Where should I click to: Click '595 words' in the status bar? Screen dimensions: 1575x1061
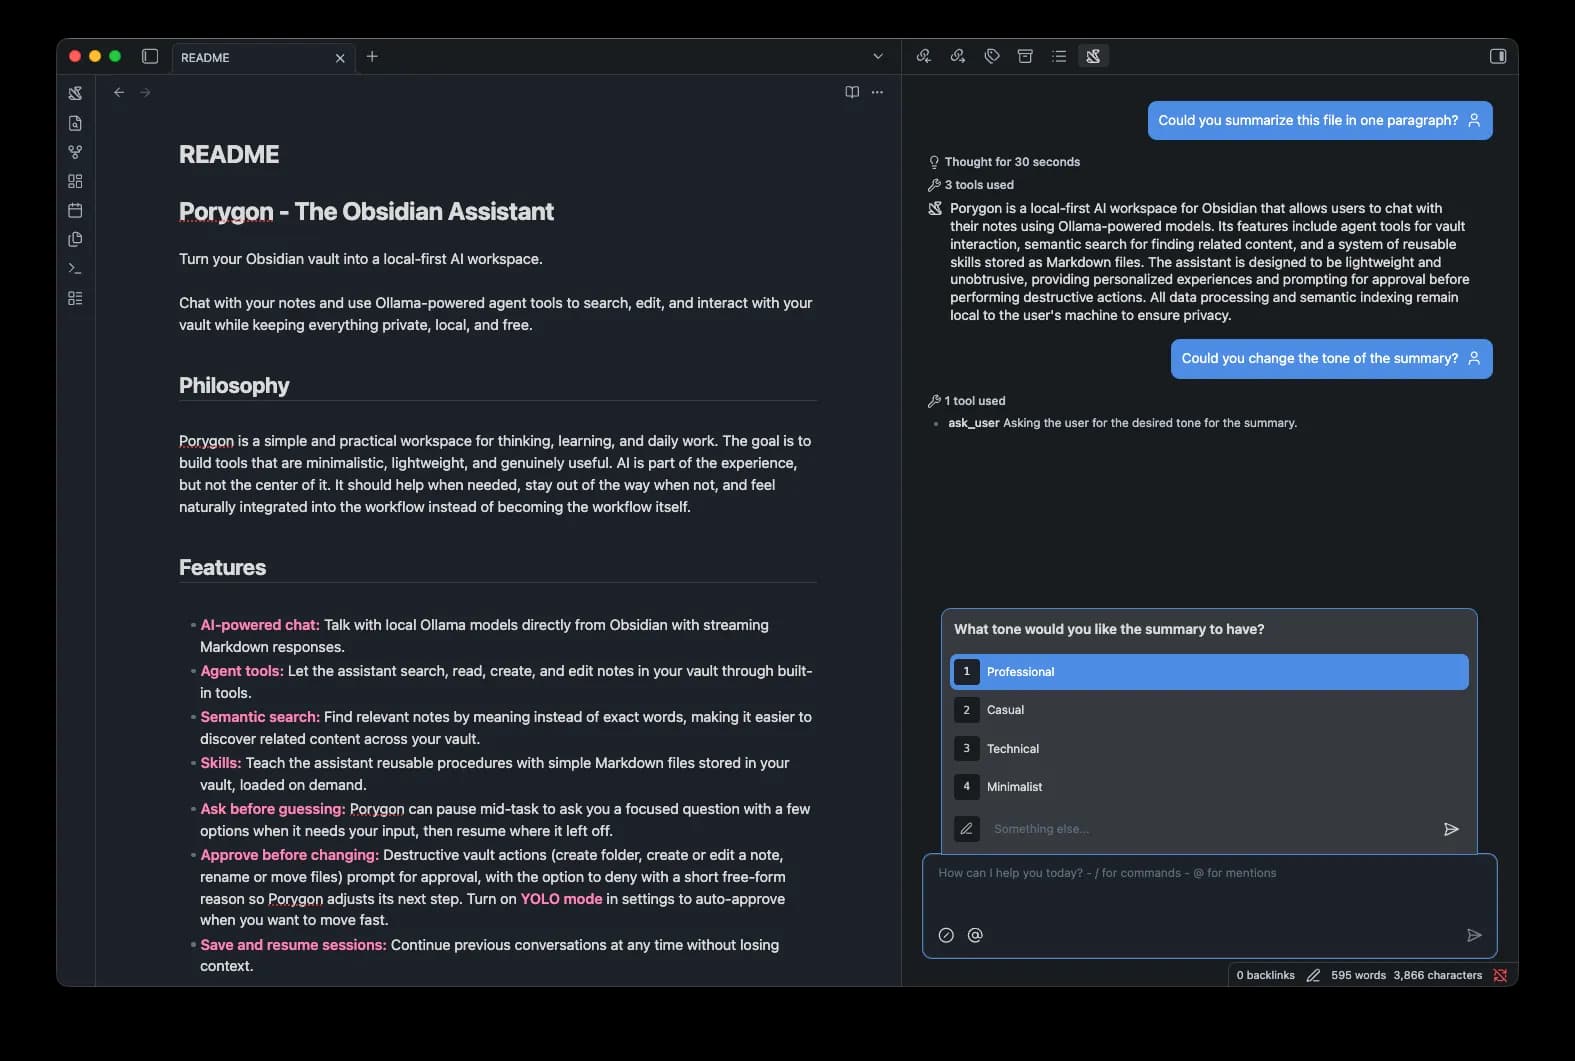1358,975
